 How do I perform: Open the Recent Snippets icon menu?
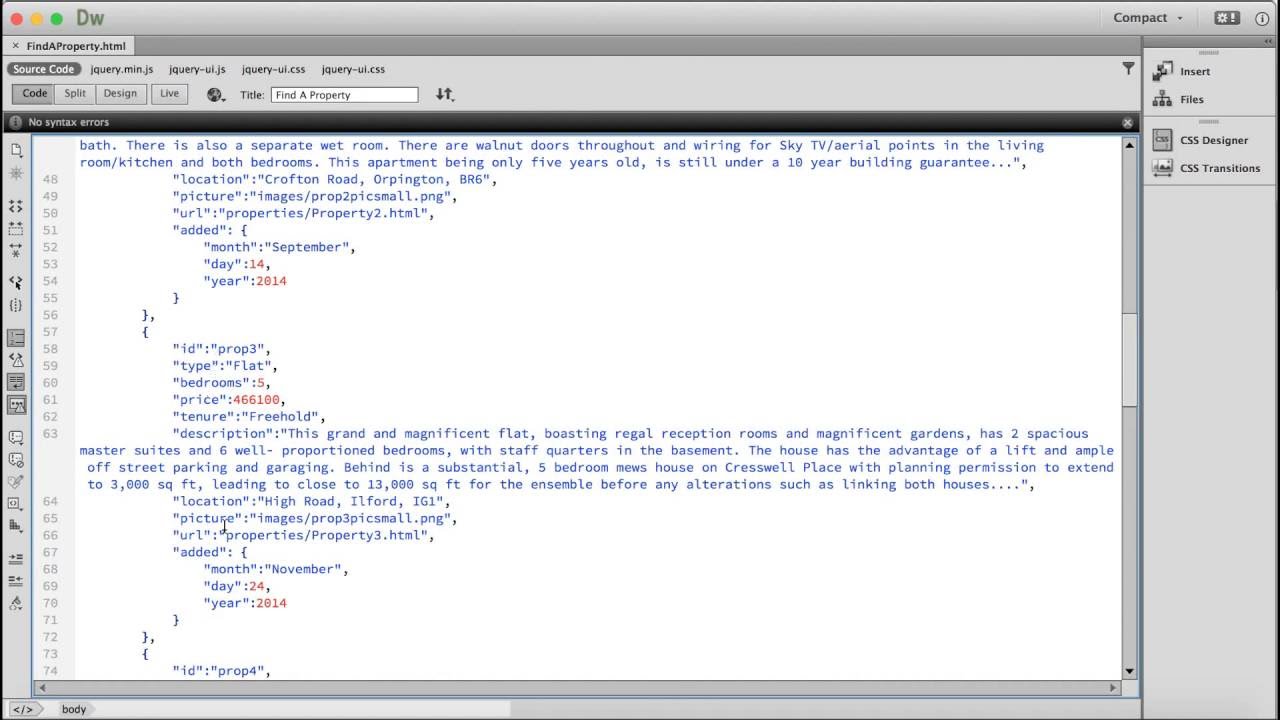pyautogui.click(x=16, y=504)
